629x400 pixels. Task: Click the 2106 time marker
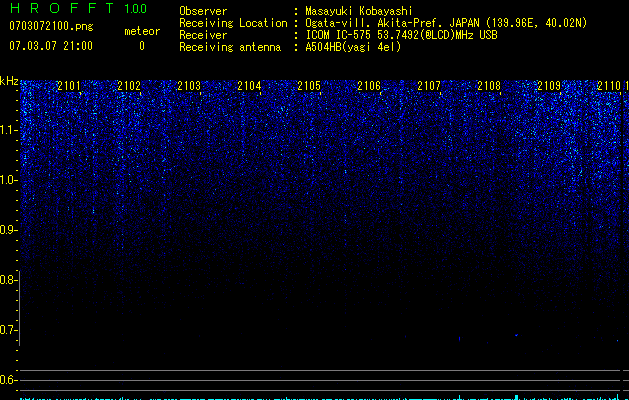[369, 85]
